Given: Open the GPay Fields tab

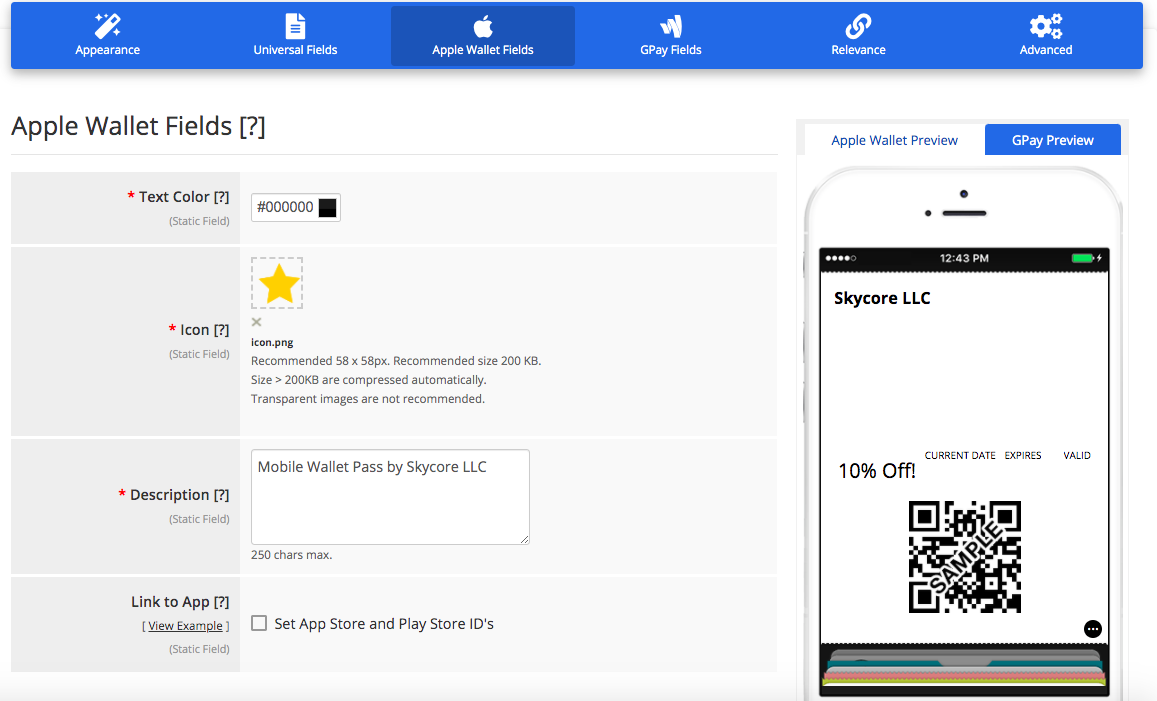Looking at the screenshot, I should 671,35.
